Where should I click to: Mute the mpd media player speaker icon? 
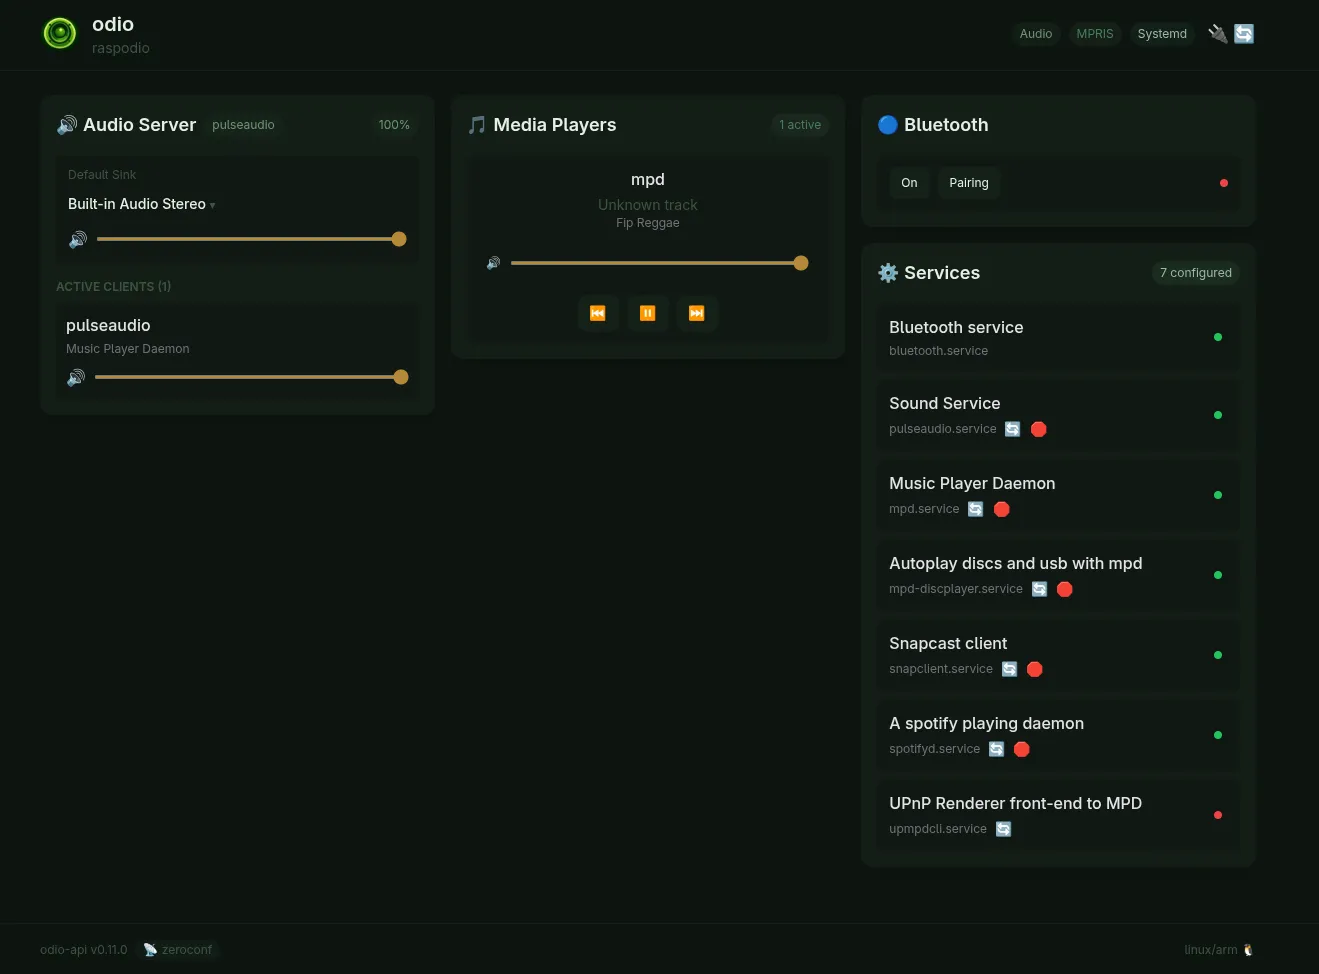click(493, 263)
